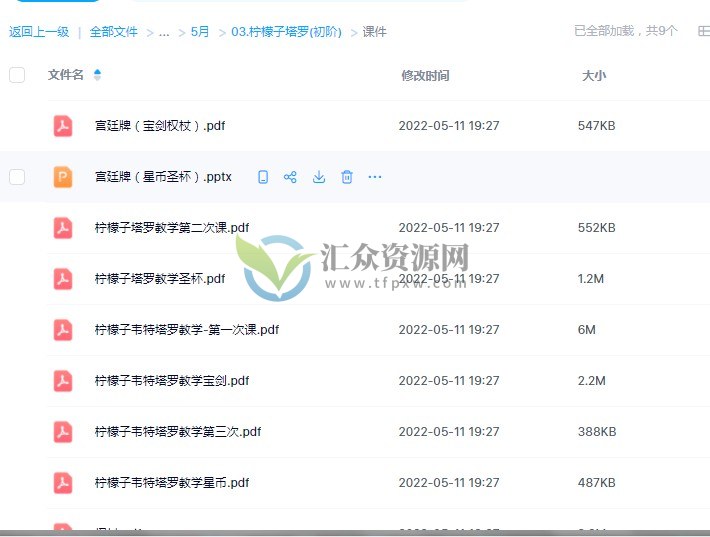Open file 宫廷牌（星币圣杯）.pptx
The height and width of the screenshot is (537, 710).
pyautogui.click(x=163, y=177)
